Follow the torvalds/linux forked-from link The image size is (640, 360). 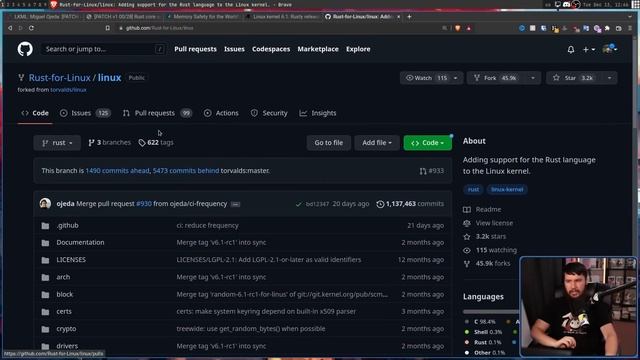click(68, 90)
